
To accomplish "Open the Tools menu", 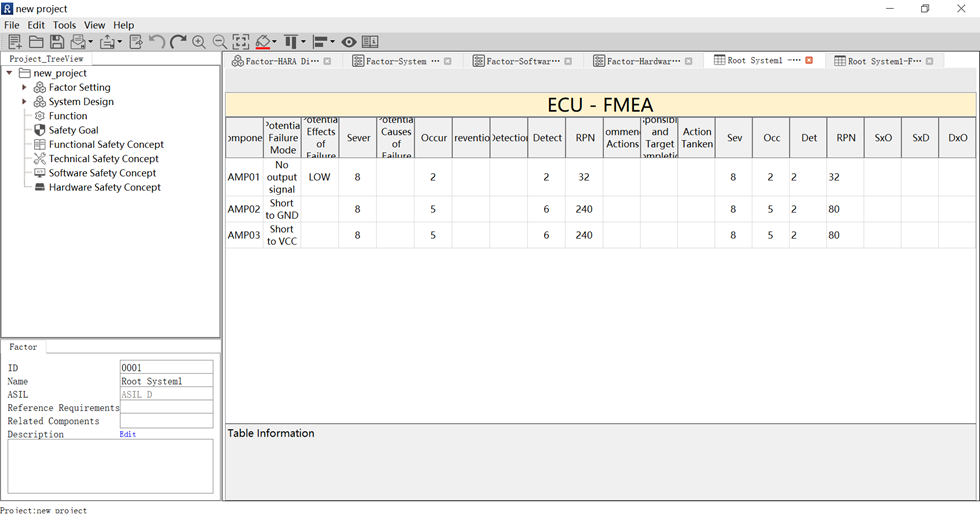I will point(64,25).
